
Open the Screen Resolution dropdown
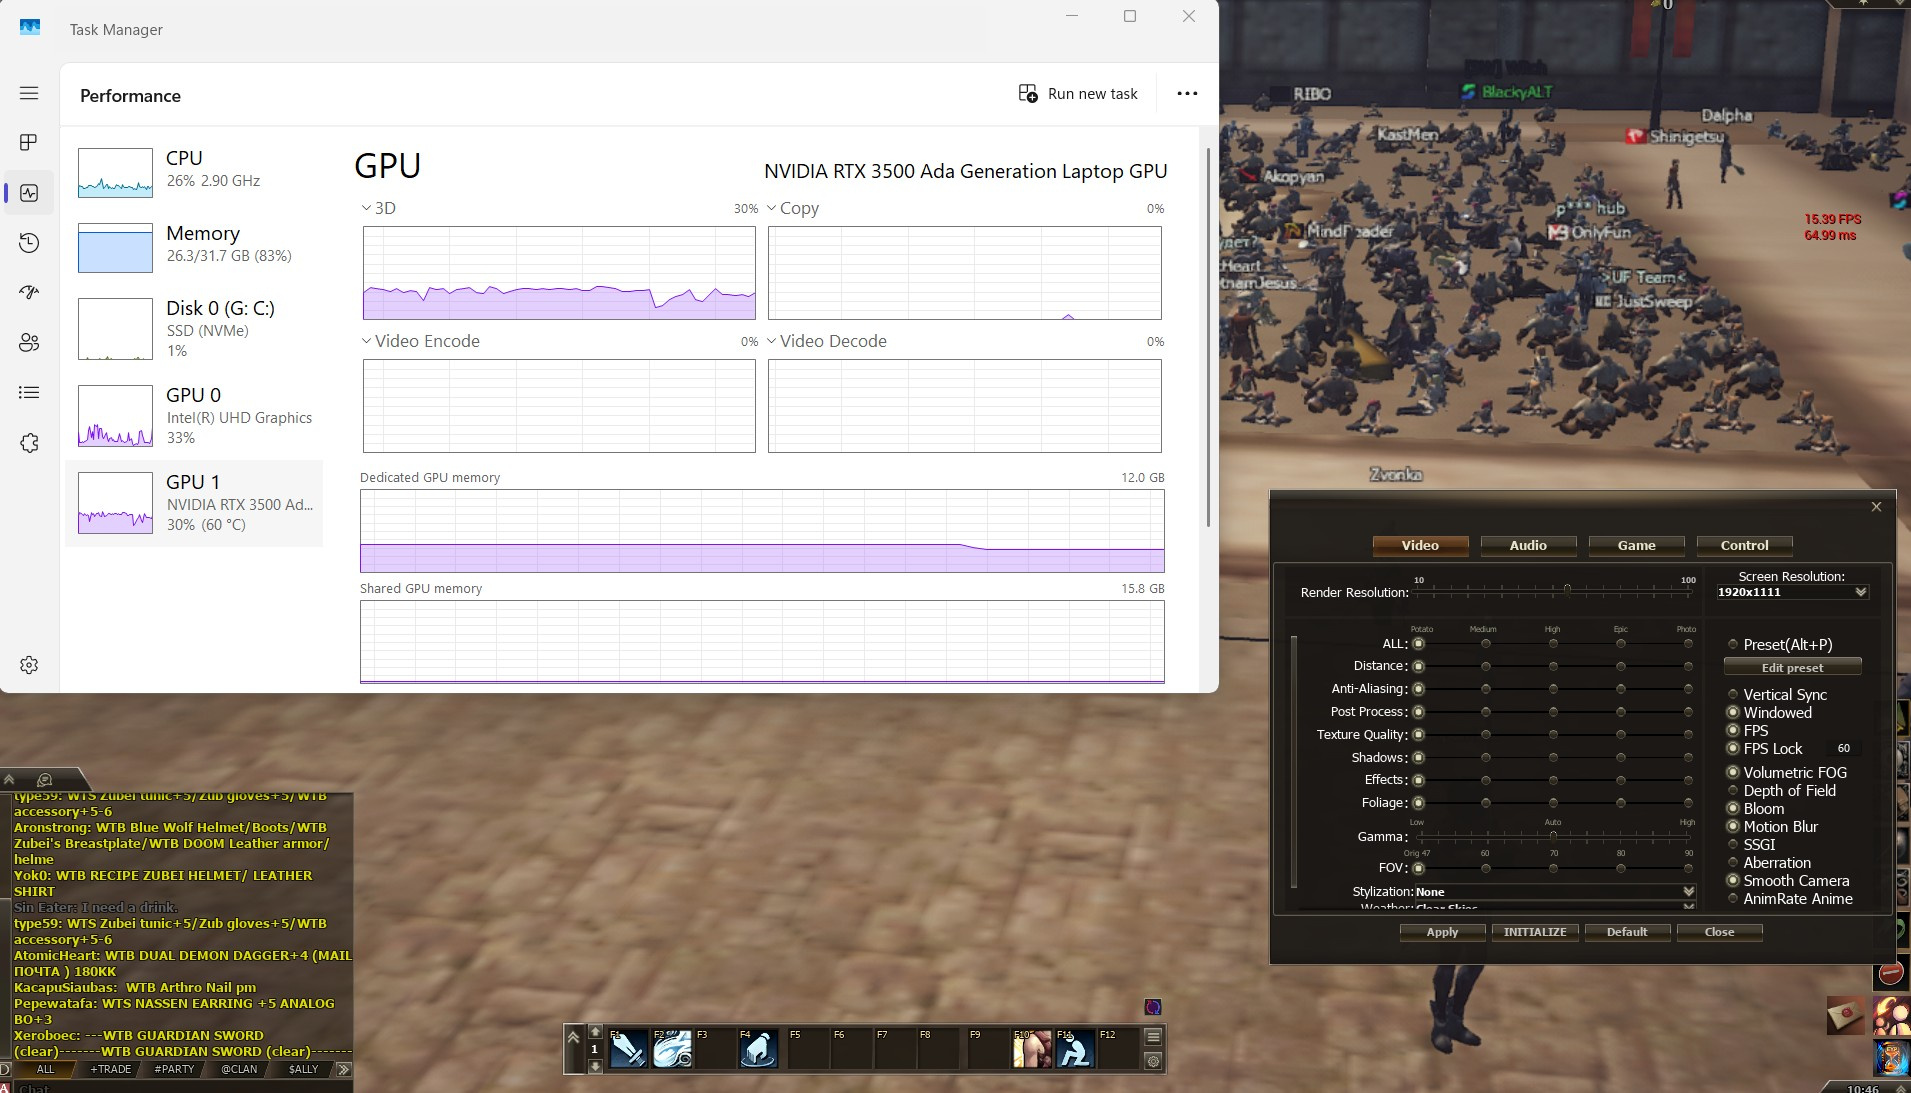pyautogui.click(x=1860, y=592)
